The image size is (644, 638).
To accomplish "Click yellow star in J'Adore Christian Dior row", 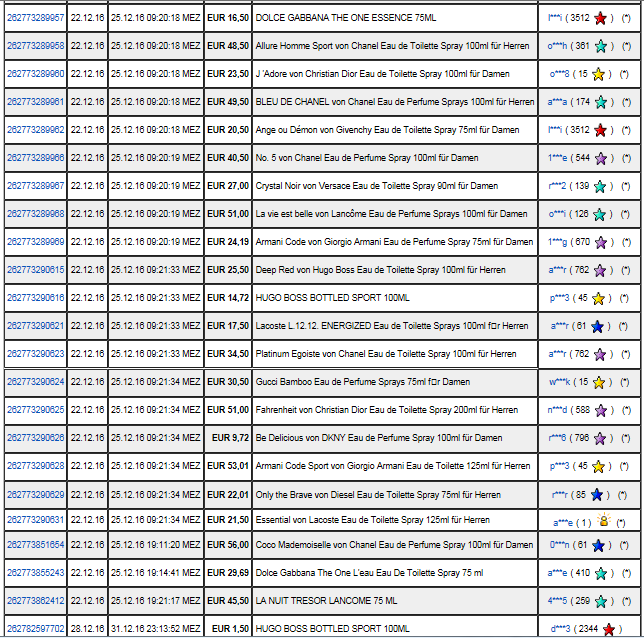I will [598, 74].
